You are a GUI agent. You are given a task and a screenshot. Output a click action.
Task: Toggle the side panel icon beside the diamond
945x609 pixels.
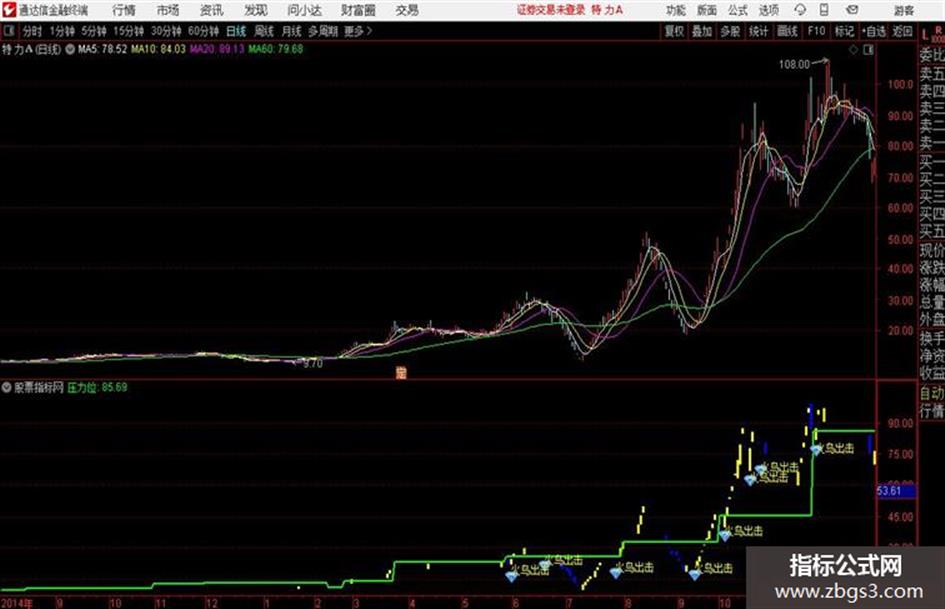point(868,50)
